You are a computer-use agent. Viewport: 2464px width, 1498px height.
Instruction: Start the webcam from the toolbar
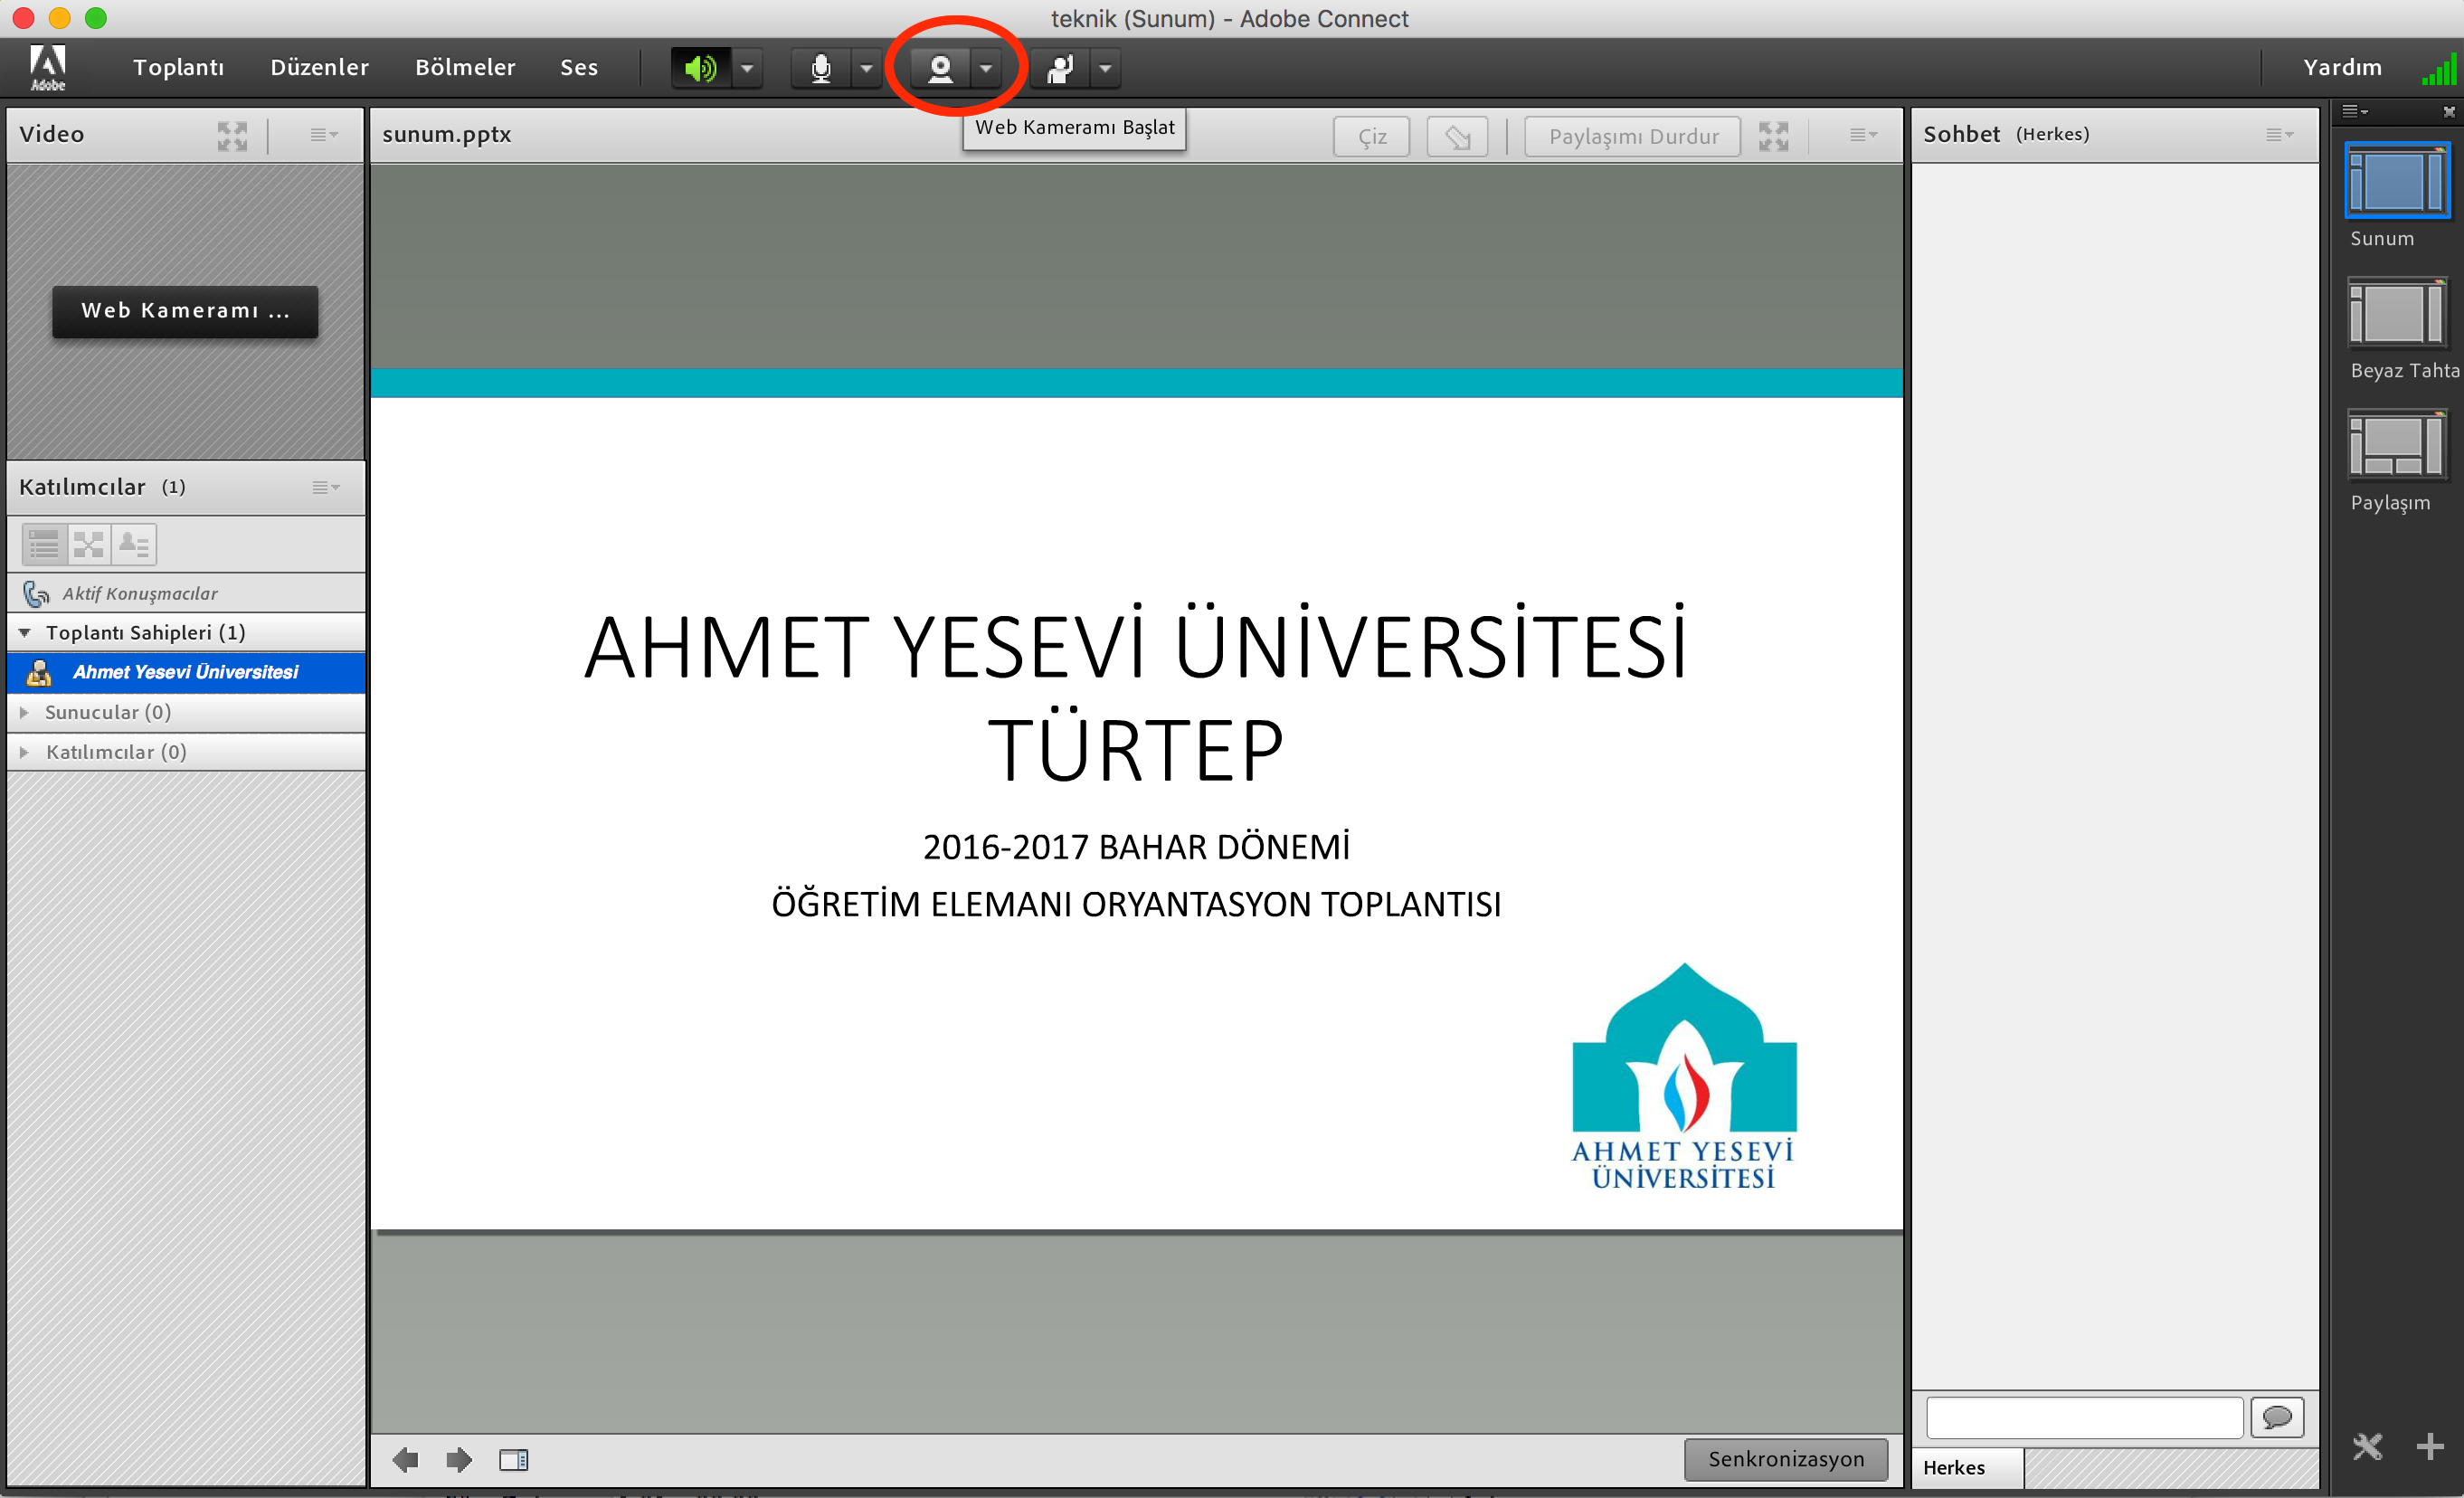pos(940,68)
